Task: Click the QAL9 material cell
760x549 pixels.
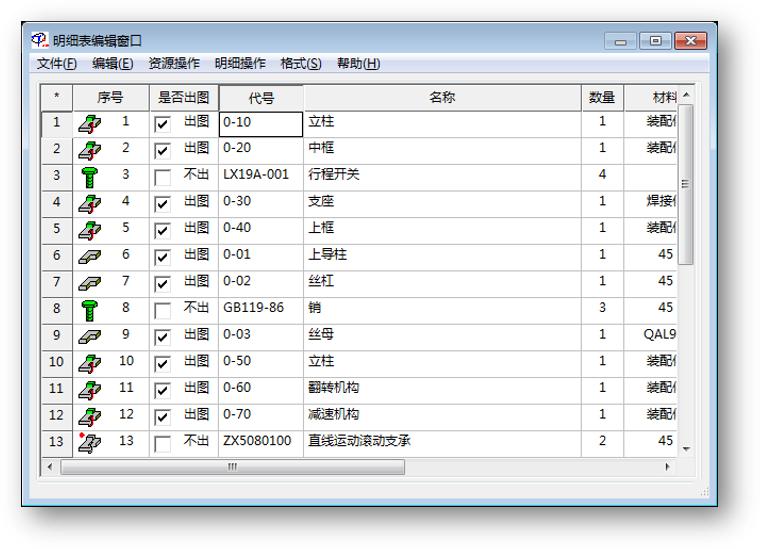Action: pos(650,337)
